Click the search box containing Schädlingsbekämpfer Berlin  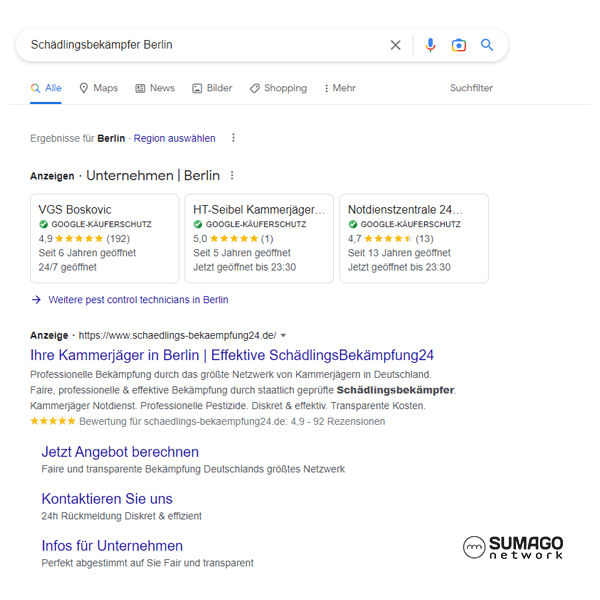262,45
